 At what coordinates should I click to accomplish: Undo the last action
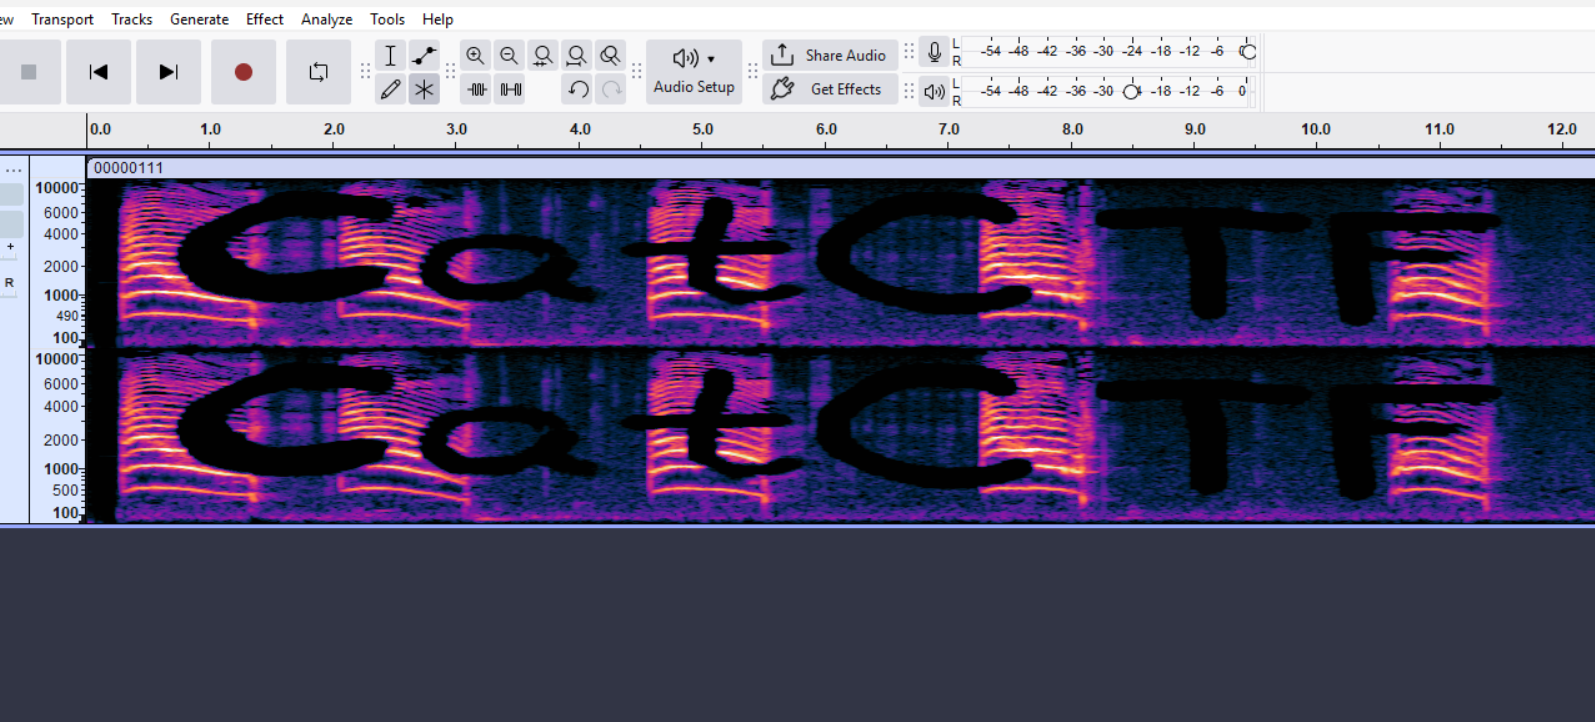click(x=578, y=89)
